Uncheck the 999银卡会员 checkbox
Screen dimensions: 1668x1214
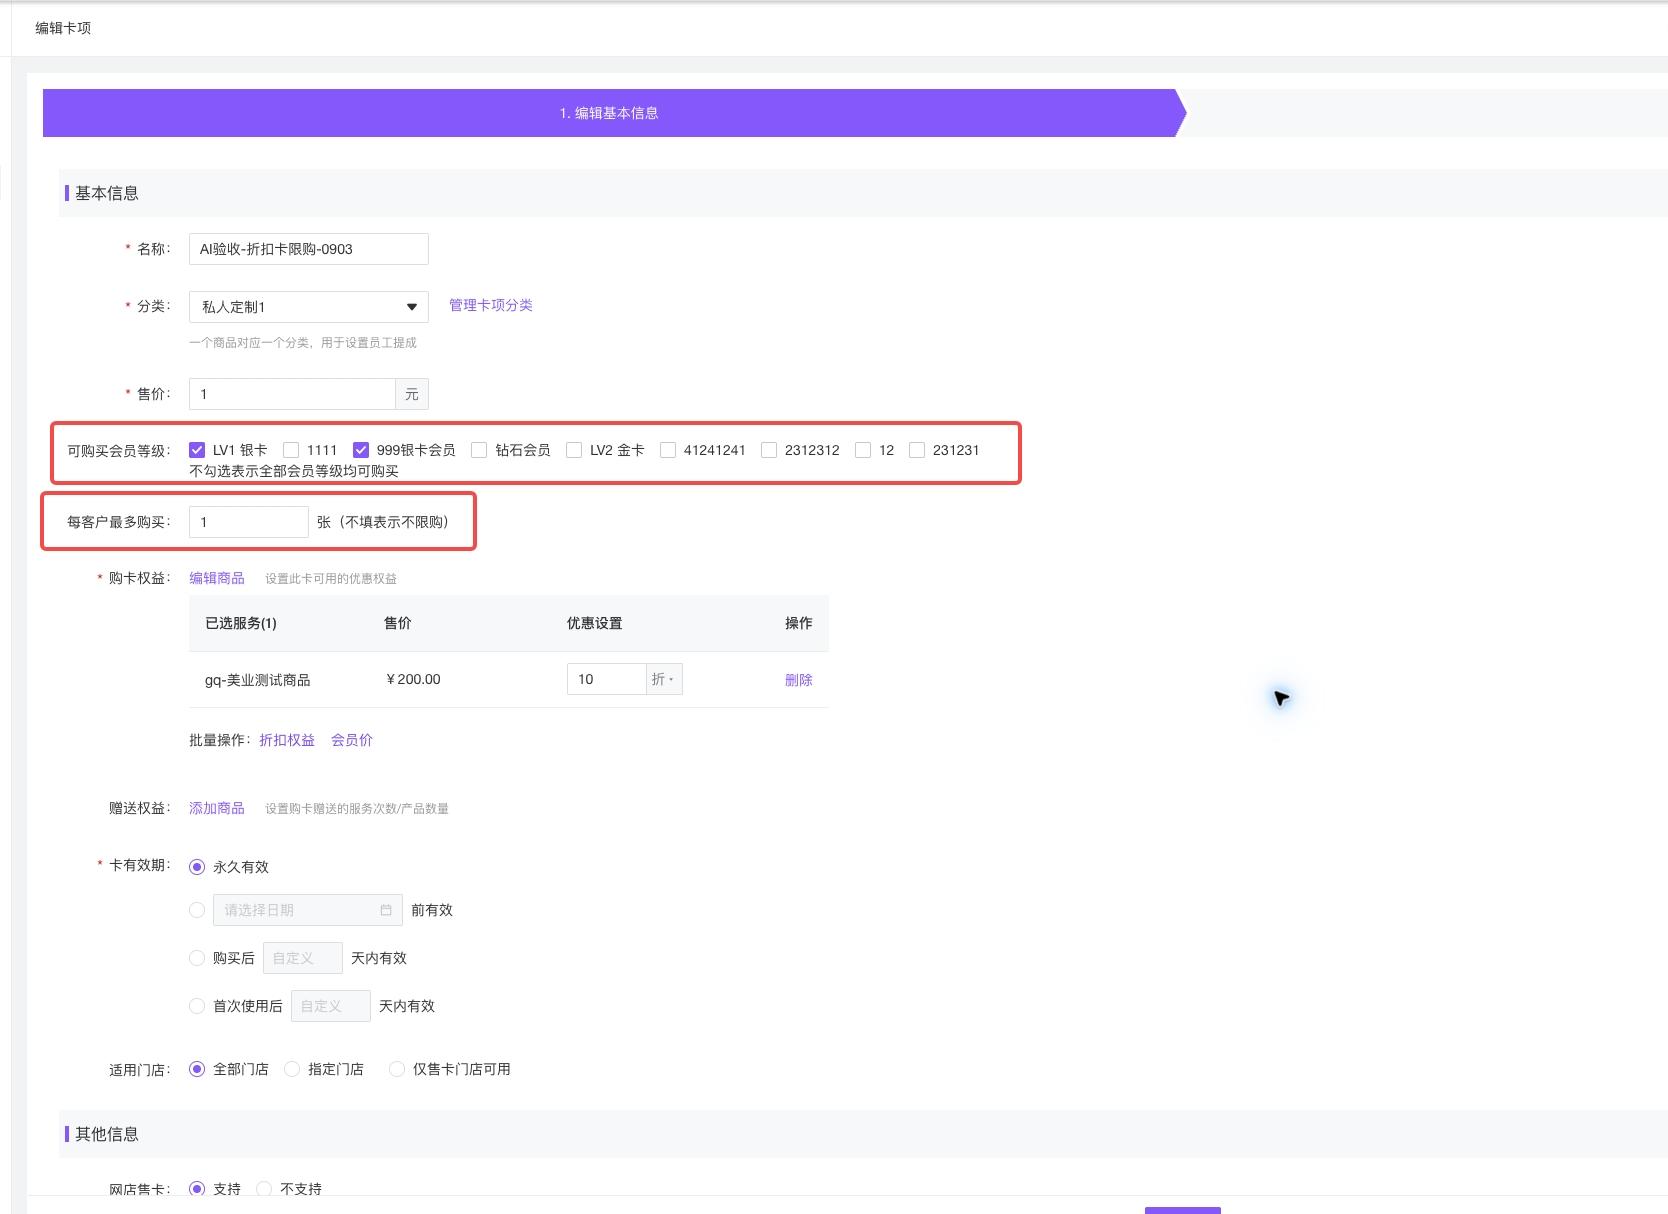click(x=361, y=450)
